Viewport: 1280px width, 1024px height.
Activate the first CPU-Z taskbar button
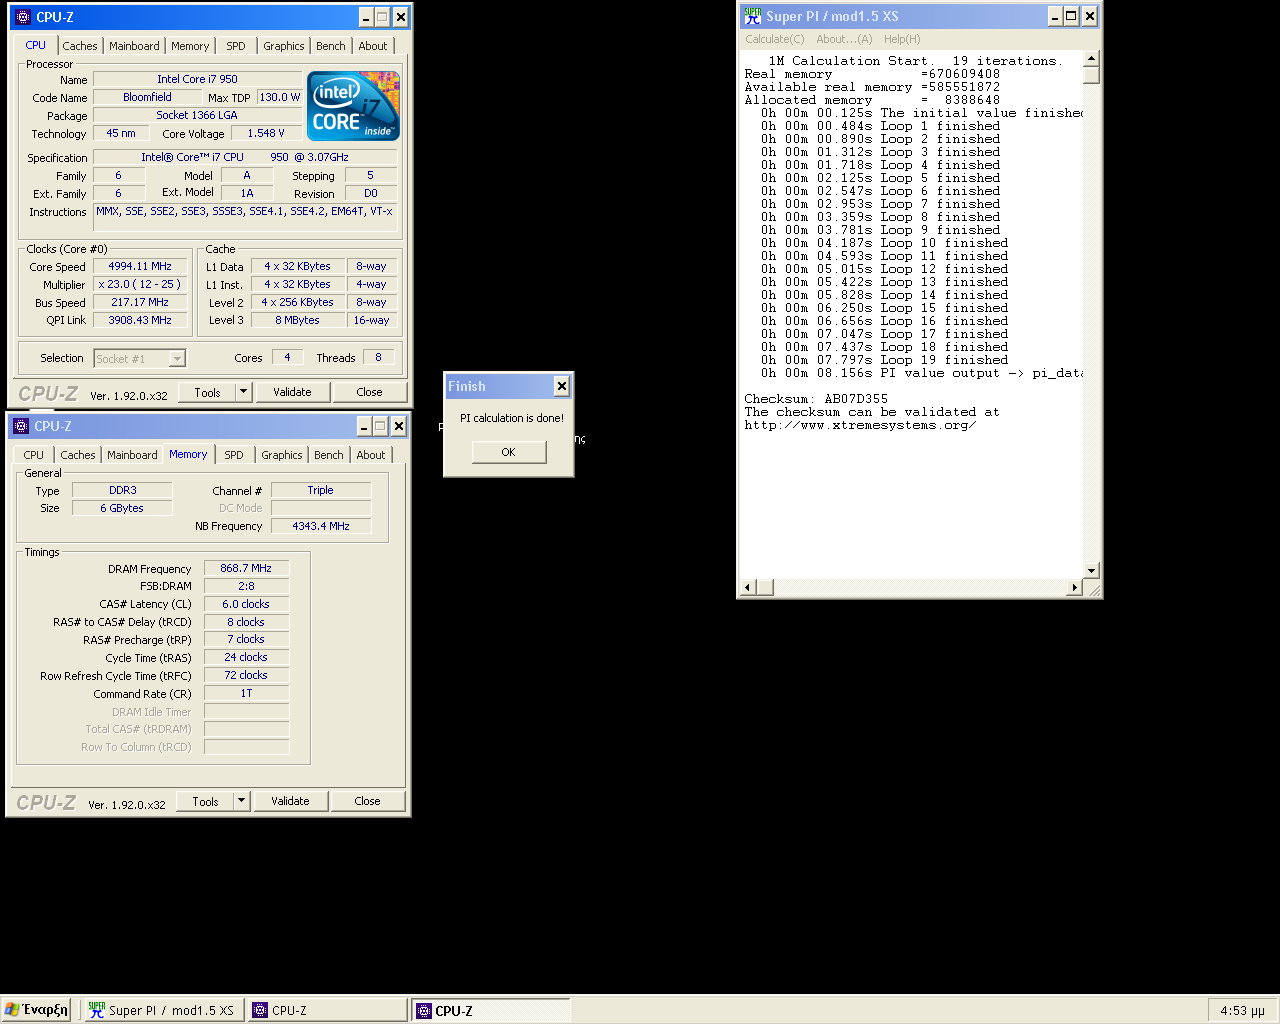point(327,1010)
